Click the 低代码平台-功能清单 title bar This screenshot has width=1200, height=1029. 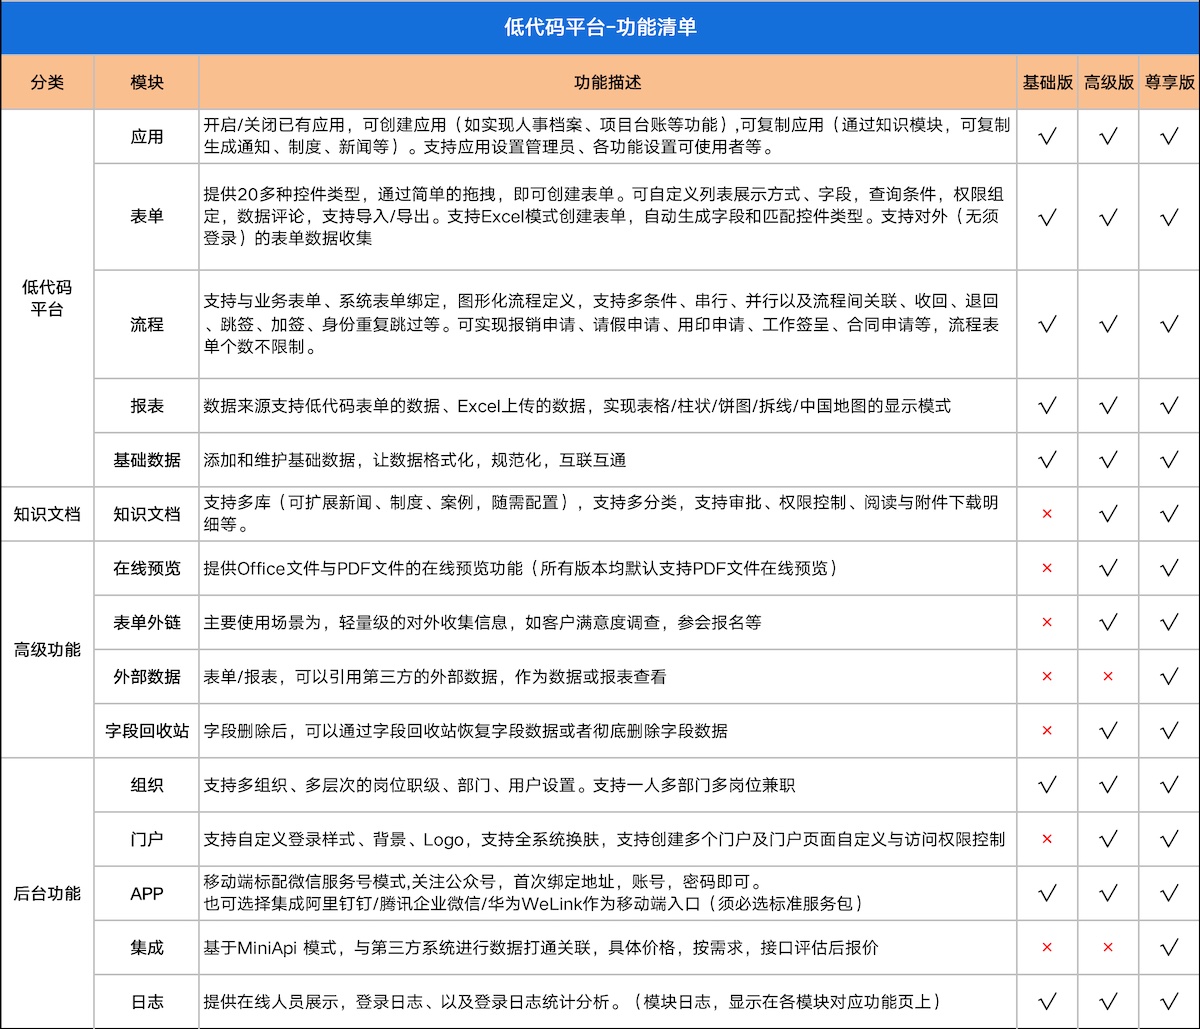(x=600, y=27)
